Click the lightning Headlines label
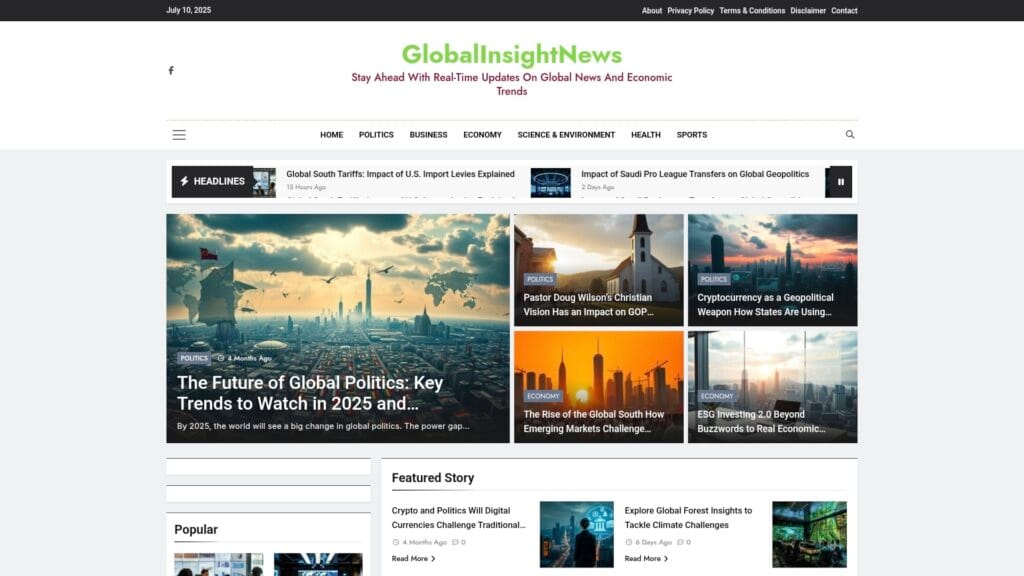 [212, 182]
